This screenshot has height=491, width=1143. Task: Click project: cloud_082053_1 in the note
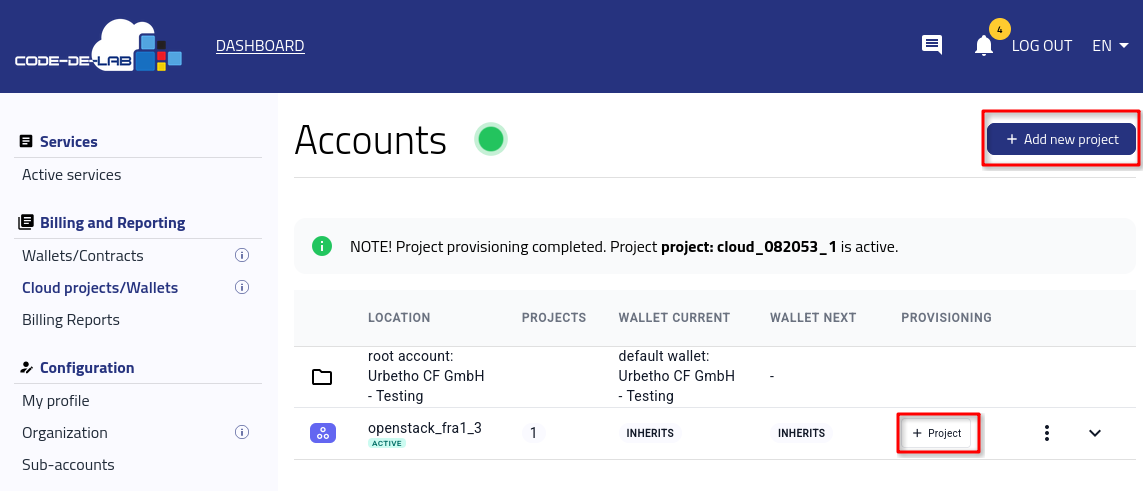[749, 247]
